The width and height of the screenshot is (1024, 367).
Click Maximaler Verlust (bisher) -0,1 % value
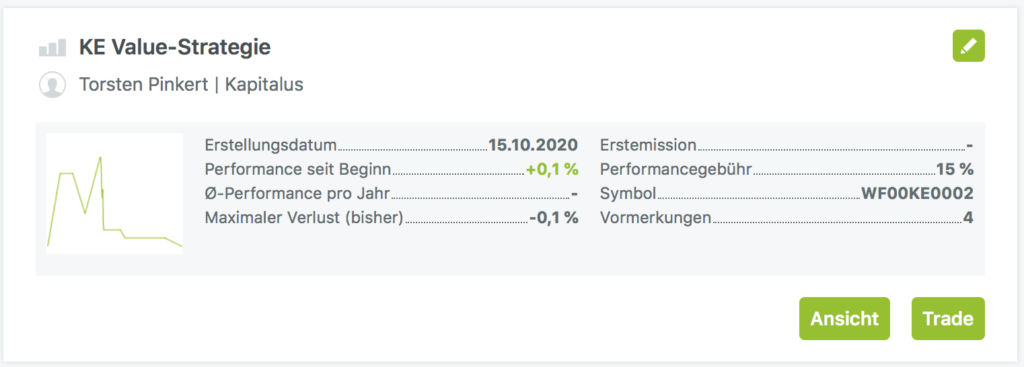(553, 218)
